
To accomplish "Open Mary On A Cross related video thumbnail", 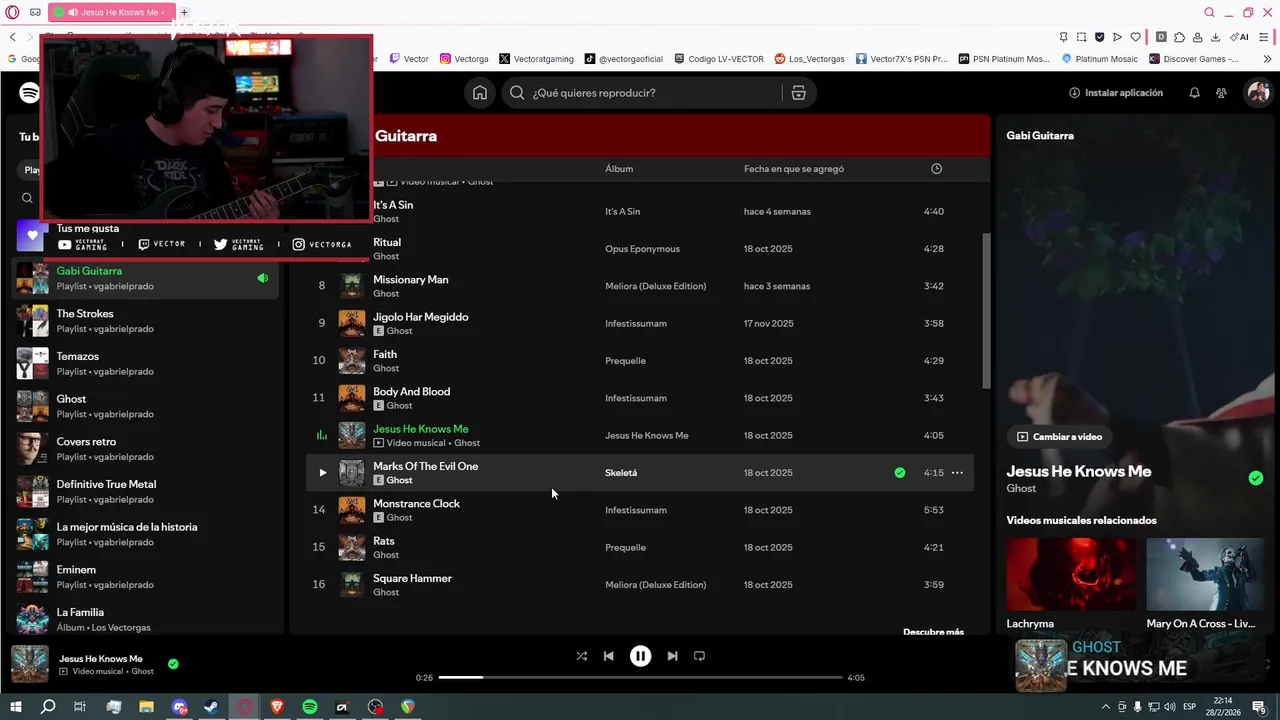I will pyautogui.click(x=1204, y=575).
